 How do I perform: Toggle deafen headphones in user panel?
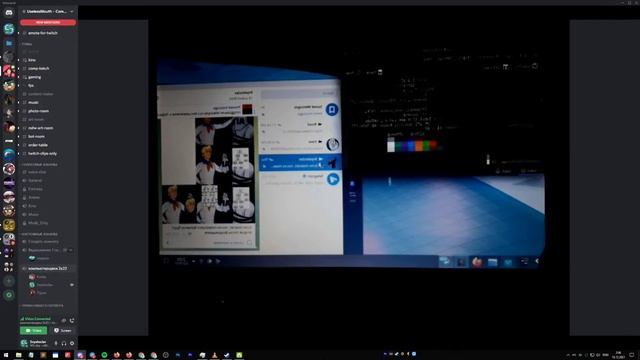[64, 343]
